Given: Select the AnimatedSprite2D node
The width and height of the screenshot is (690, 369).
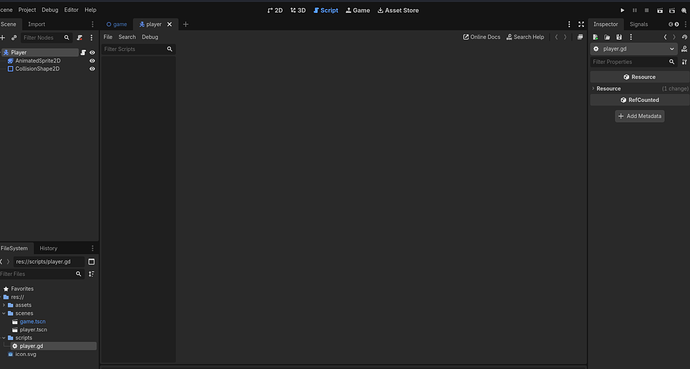Looking at the screenshot, I should (38, 61).
